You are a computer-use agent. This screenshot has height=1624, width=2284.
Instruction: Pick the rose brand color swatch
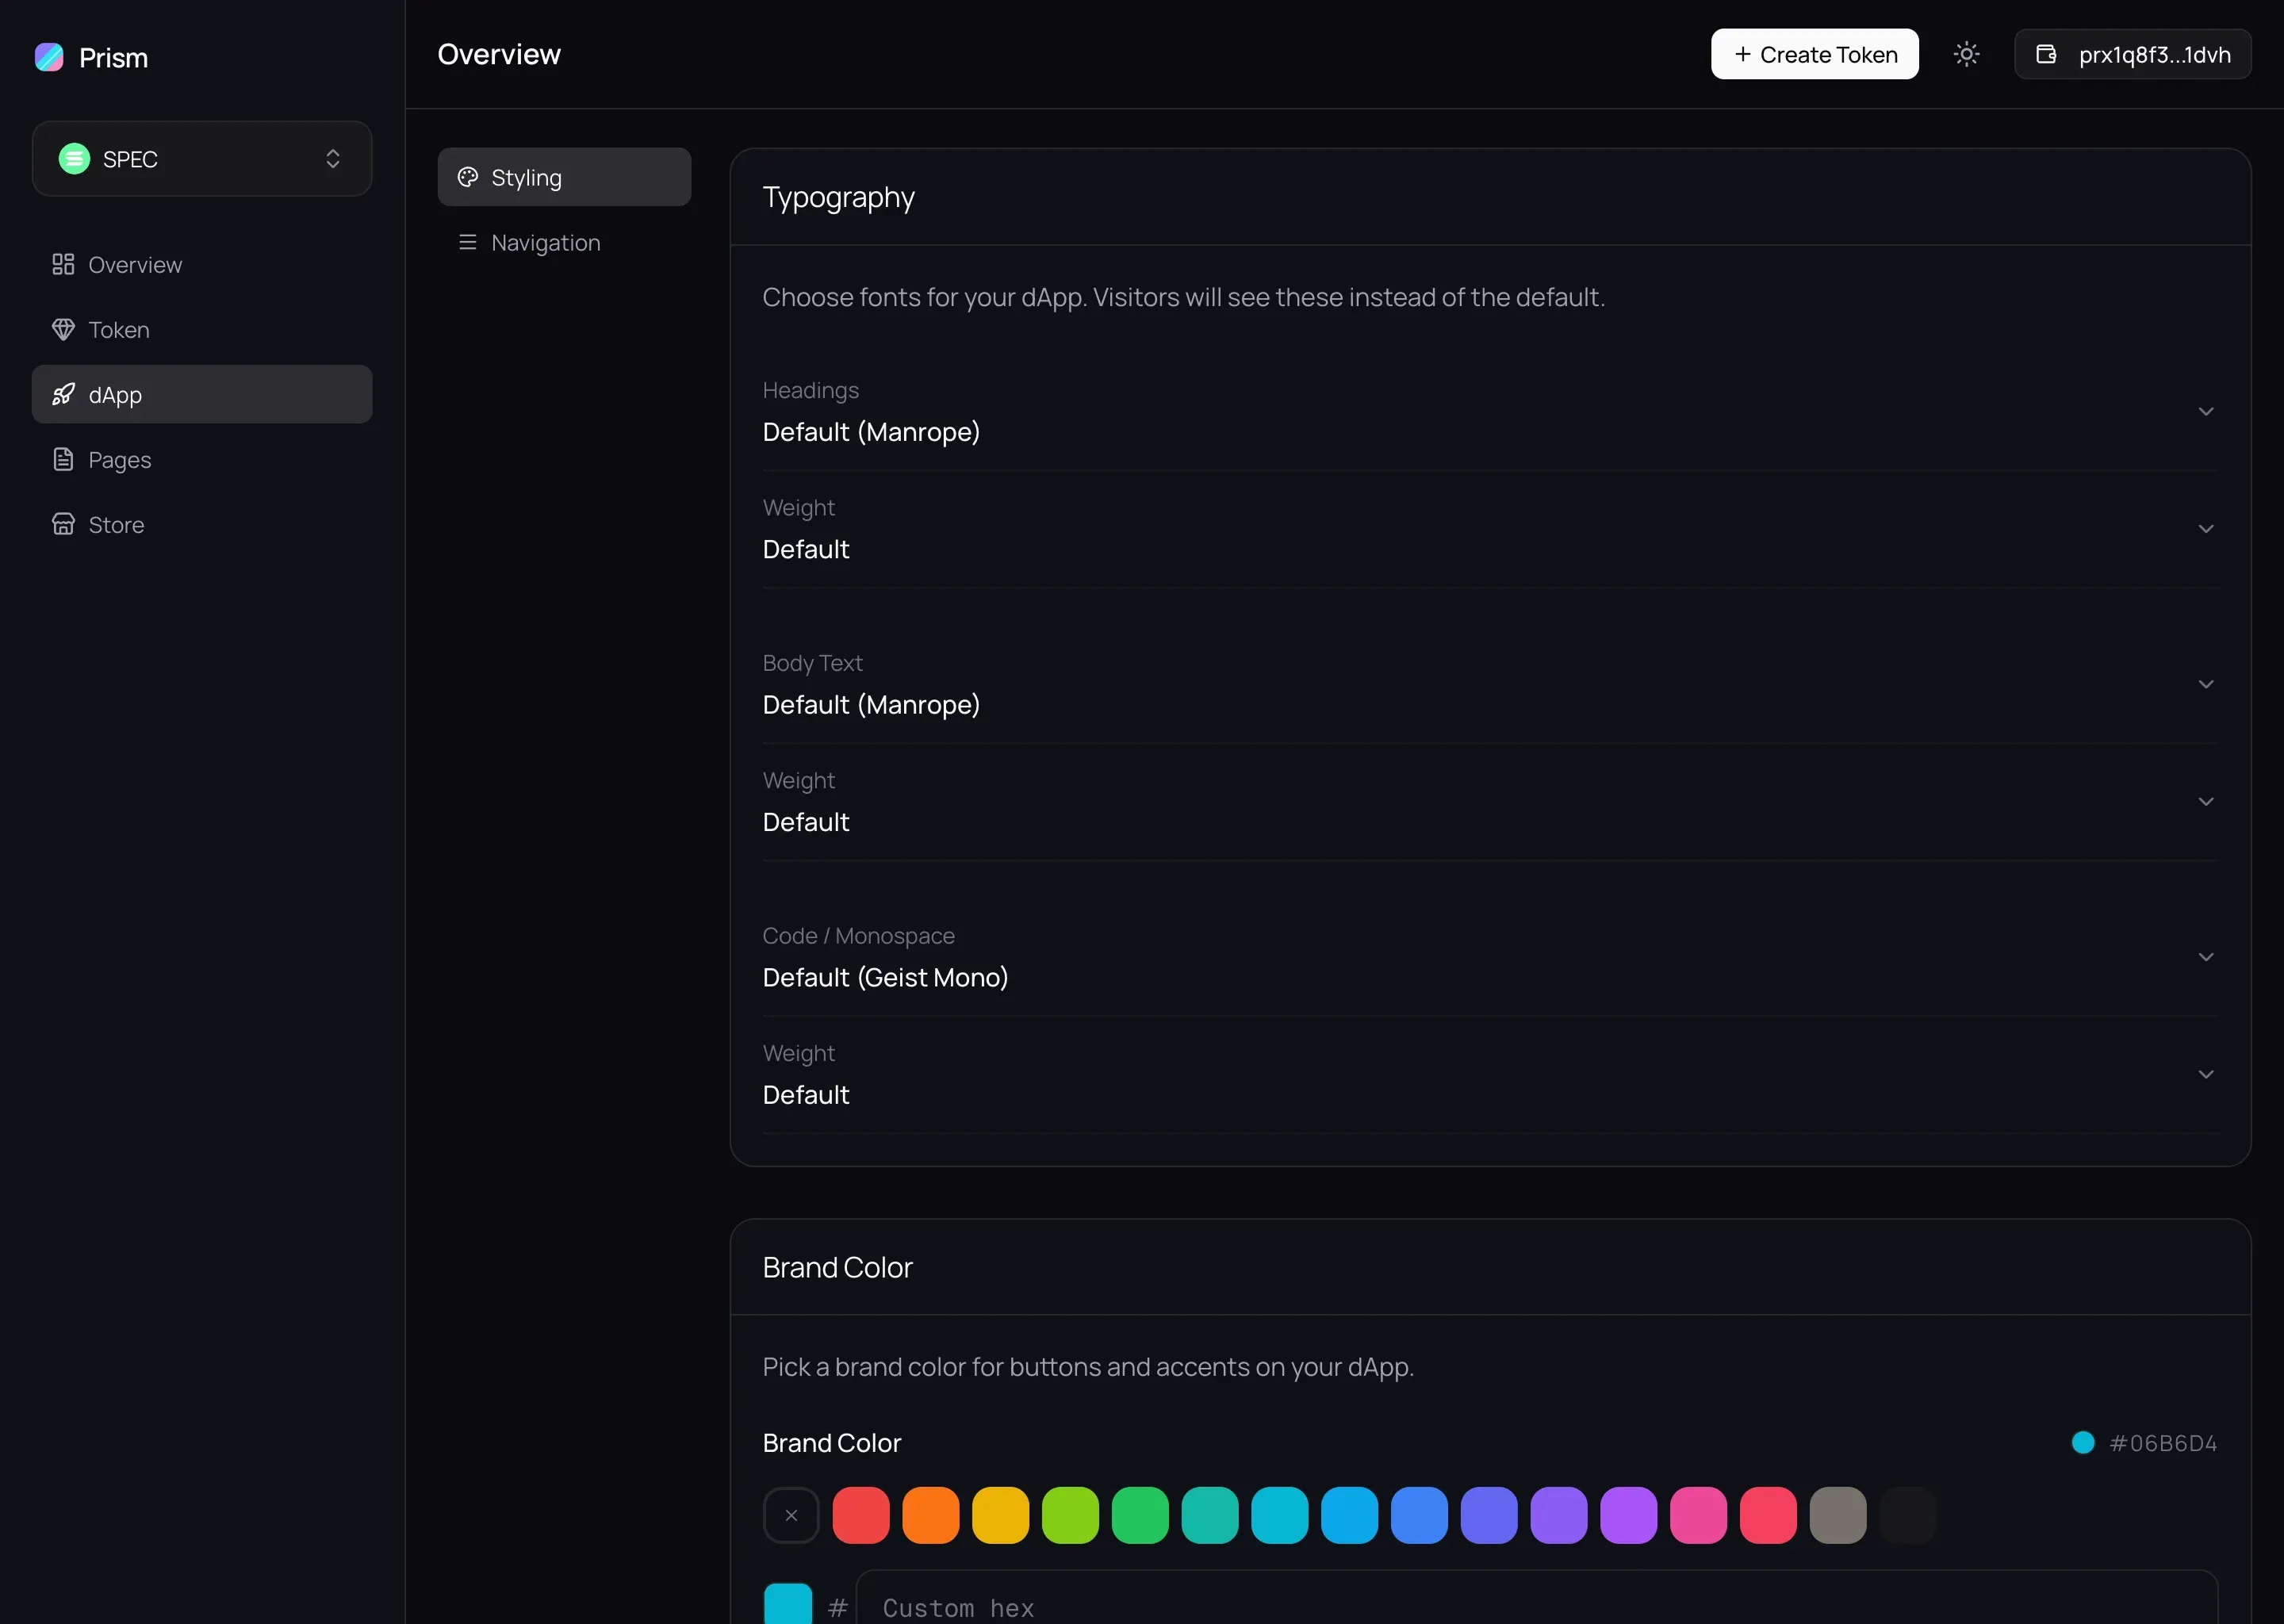click(1768, 1515)
